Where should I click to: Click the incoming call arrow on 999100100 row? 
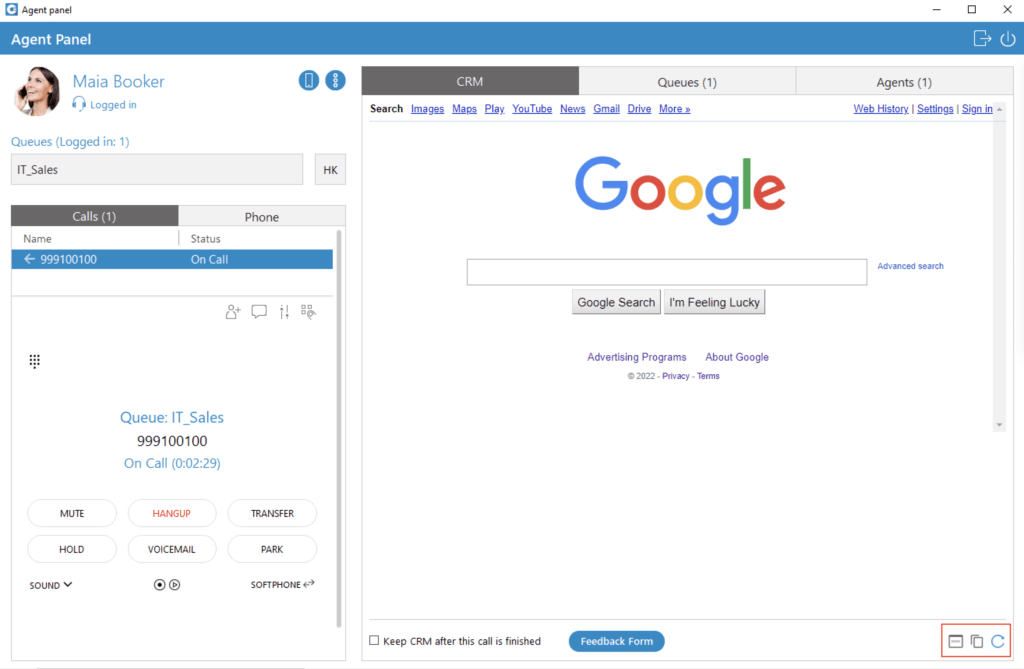[x=29, y=259]
